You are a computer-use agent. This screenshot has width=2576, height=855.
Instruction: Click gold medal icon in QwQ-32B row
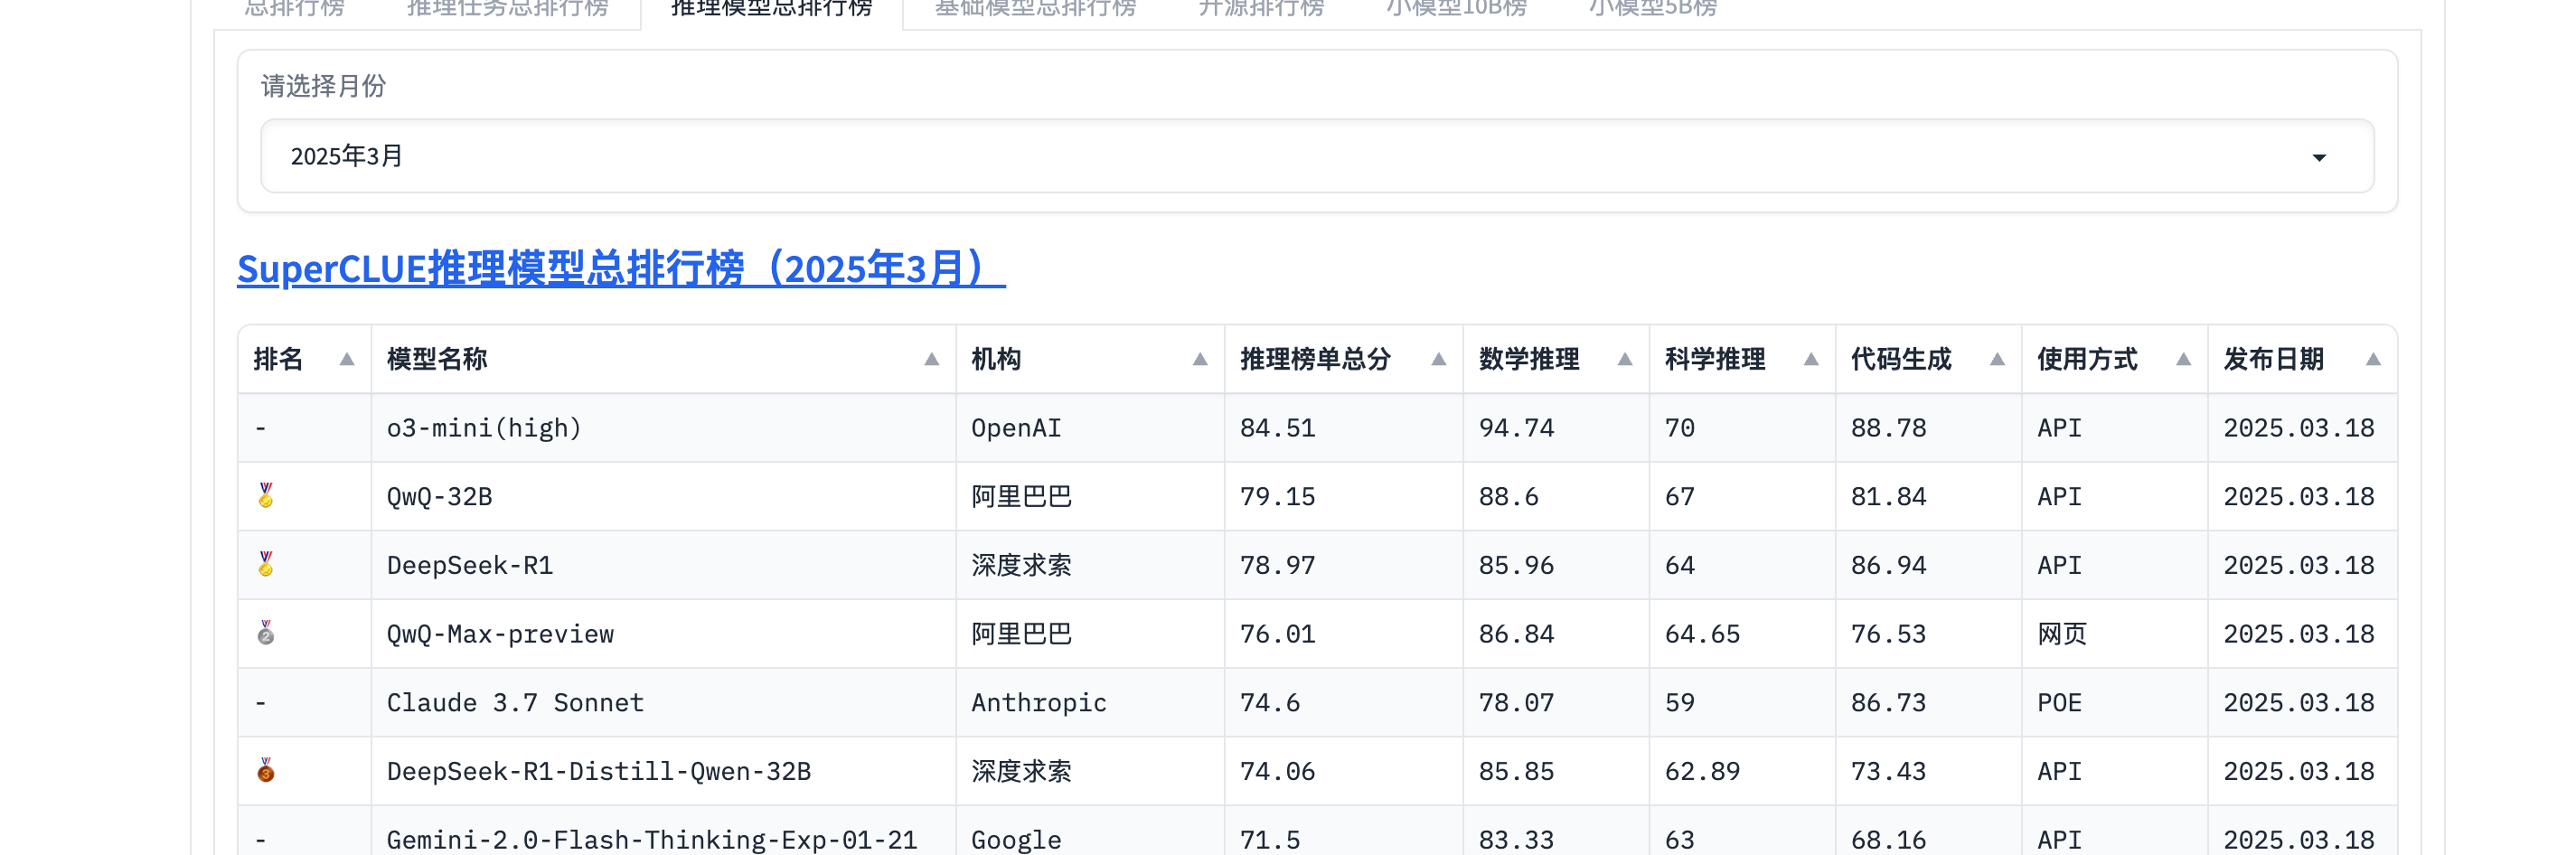(266, 496)
